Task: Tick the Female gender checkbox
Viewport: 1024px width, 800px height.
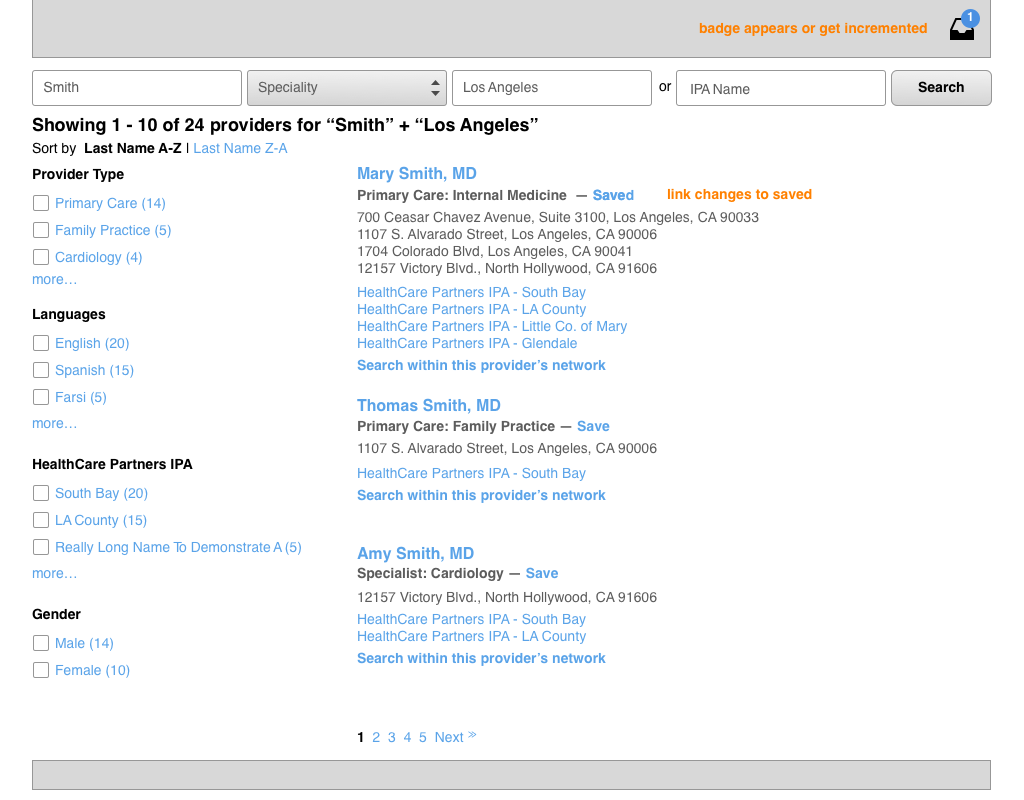Action: click(x=41, y=670)
